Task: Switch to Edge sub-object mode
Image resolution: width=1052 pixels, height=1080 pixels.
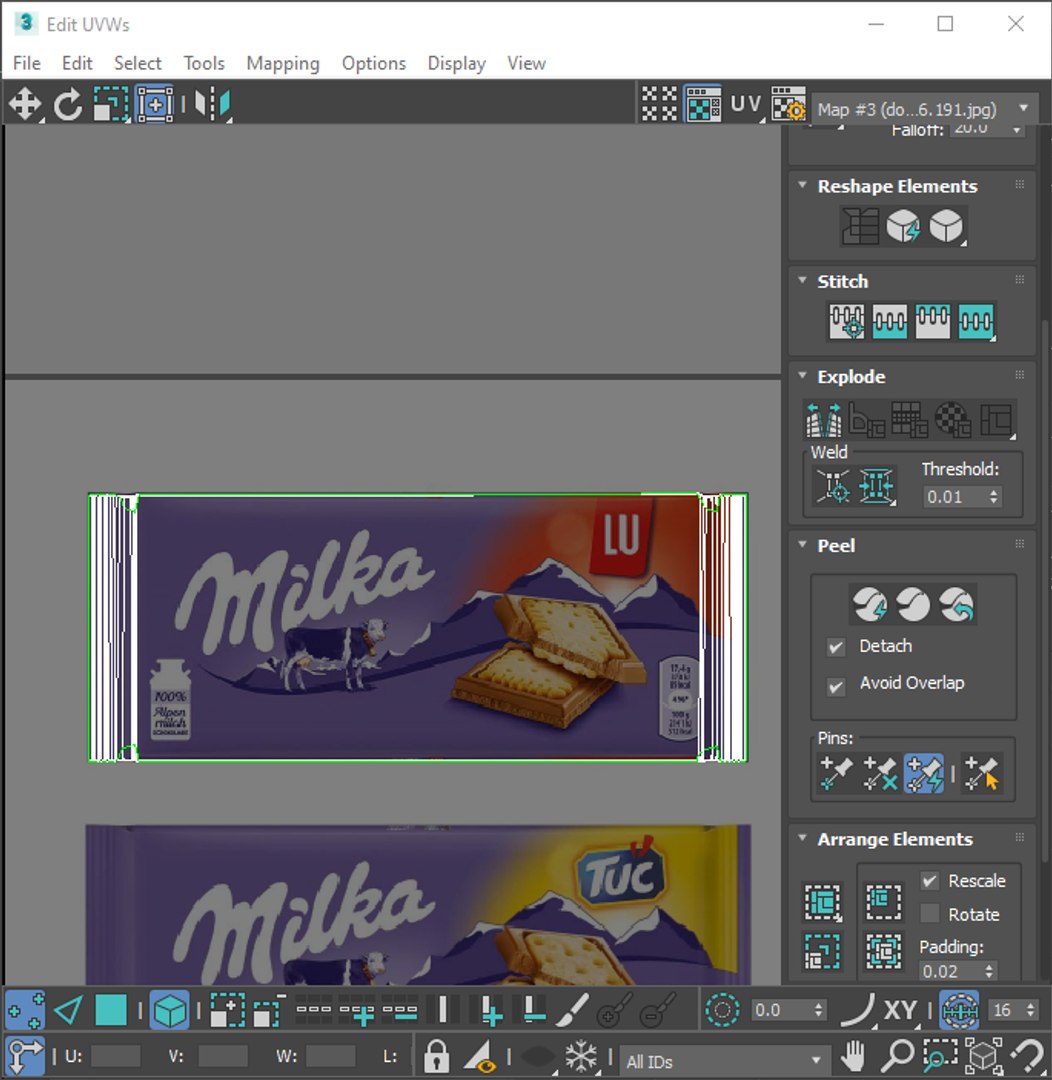Action: [68, 1011]
